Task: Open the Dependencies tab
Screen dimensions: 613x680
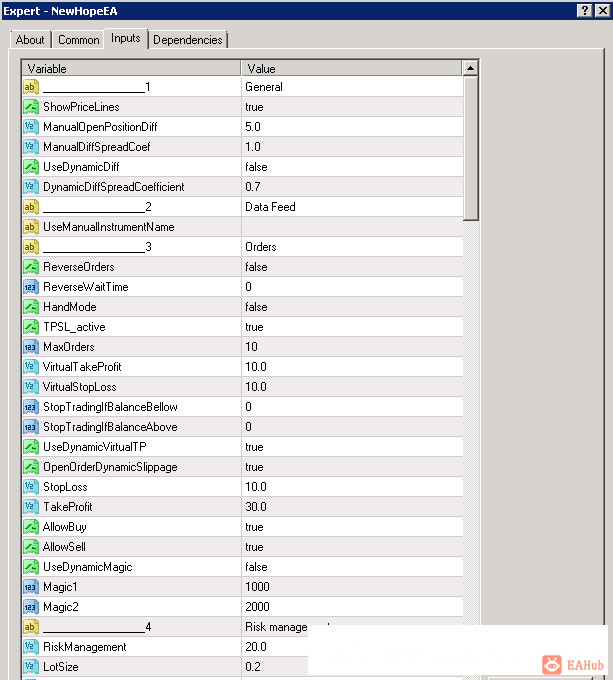Action: coord(188,40)
